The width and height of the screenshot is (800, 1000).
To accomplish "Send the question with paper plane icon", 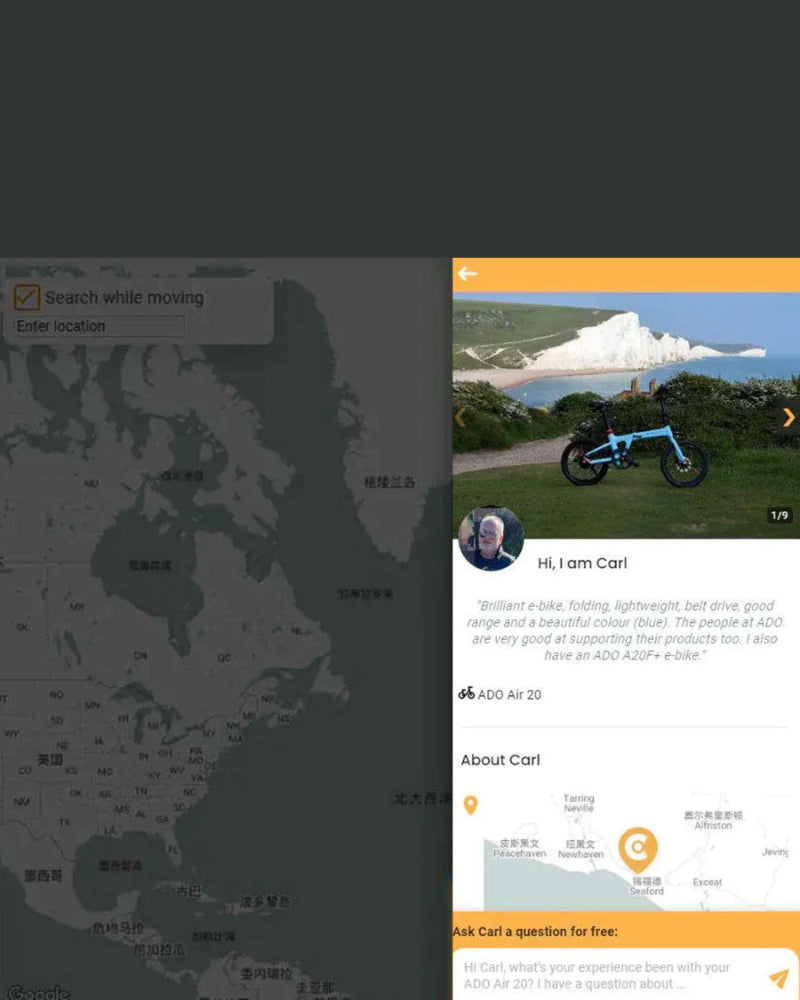I will pyautogui.click(x=778, y=978).
